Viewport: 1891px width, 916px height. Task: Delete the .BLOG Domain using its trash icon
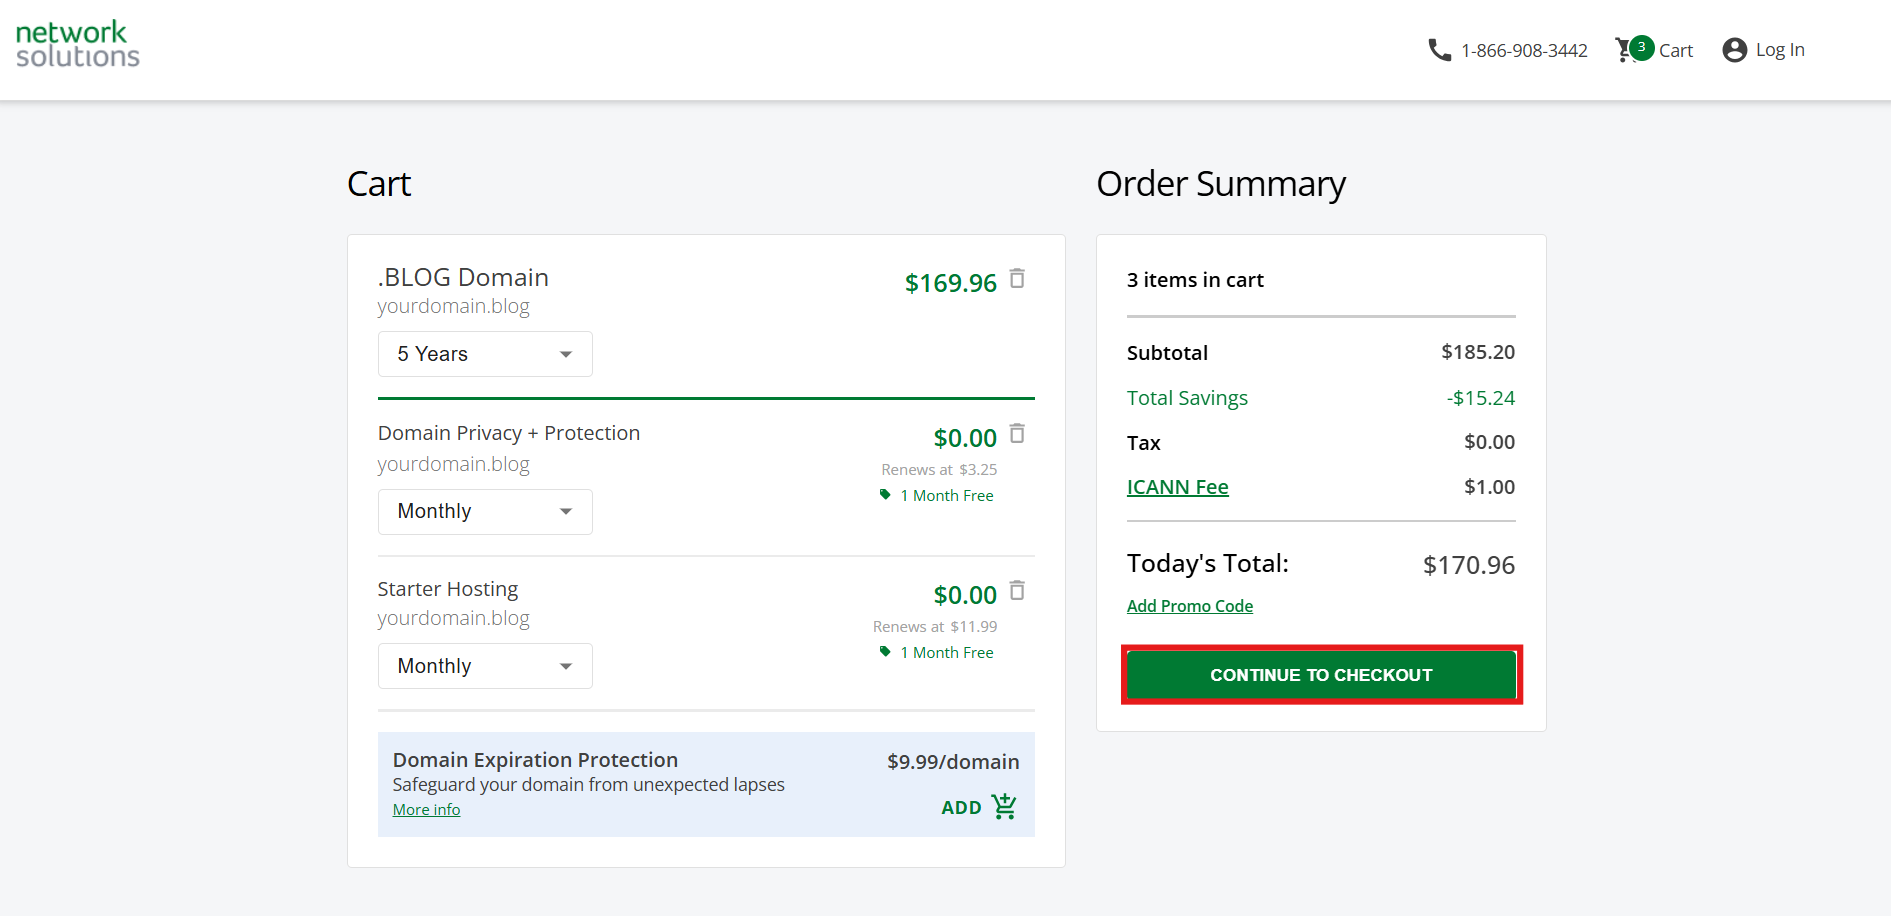1017,279
